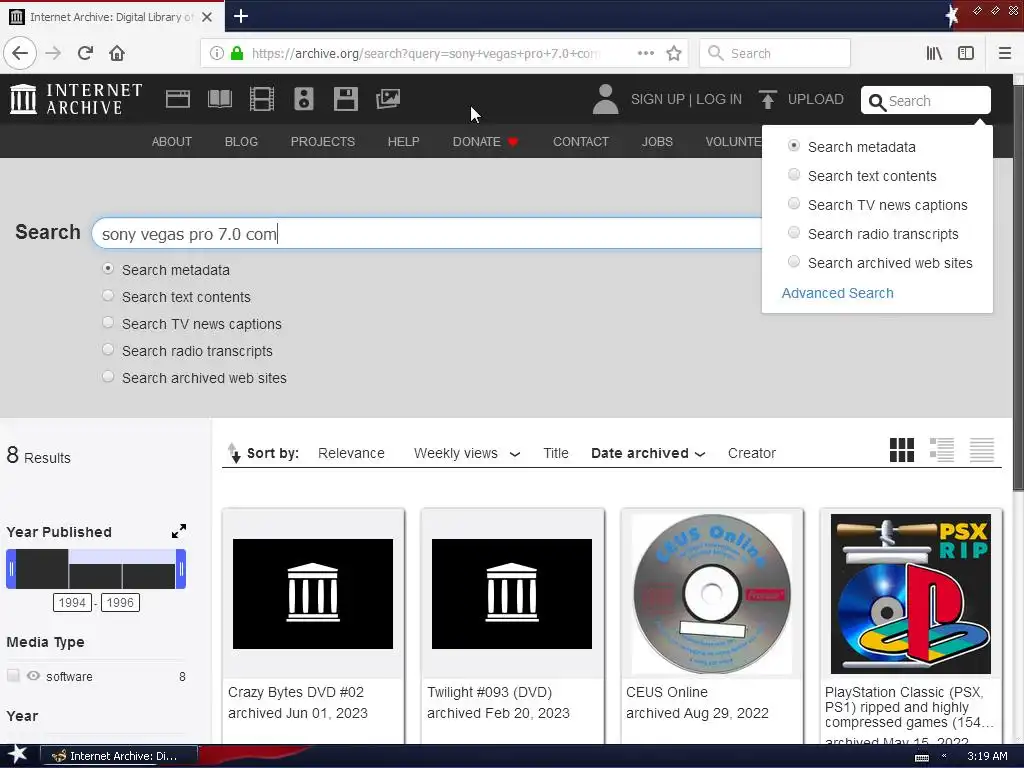Open the Software floppy disk icon
This screenshot has height=768, width=1024.
pyautogui.click(x=345, y=99)
